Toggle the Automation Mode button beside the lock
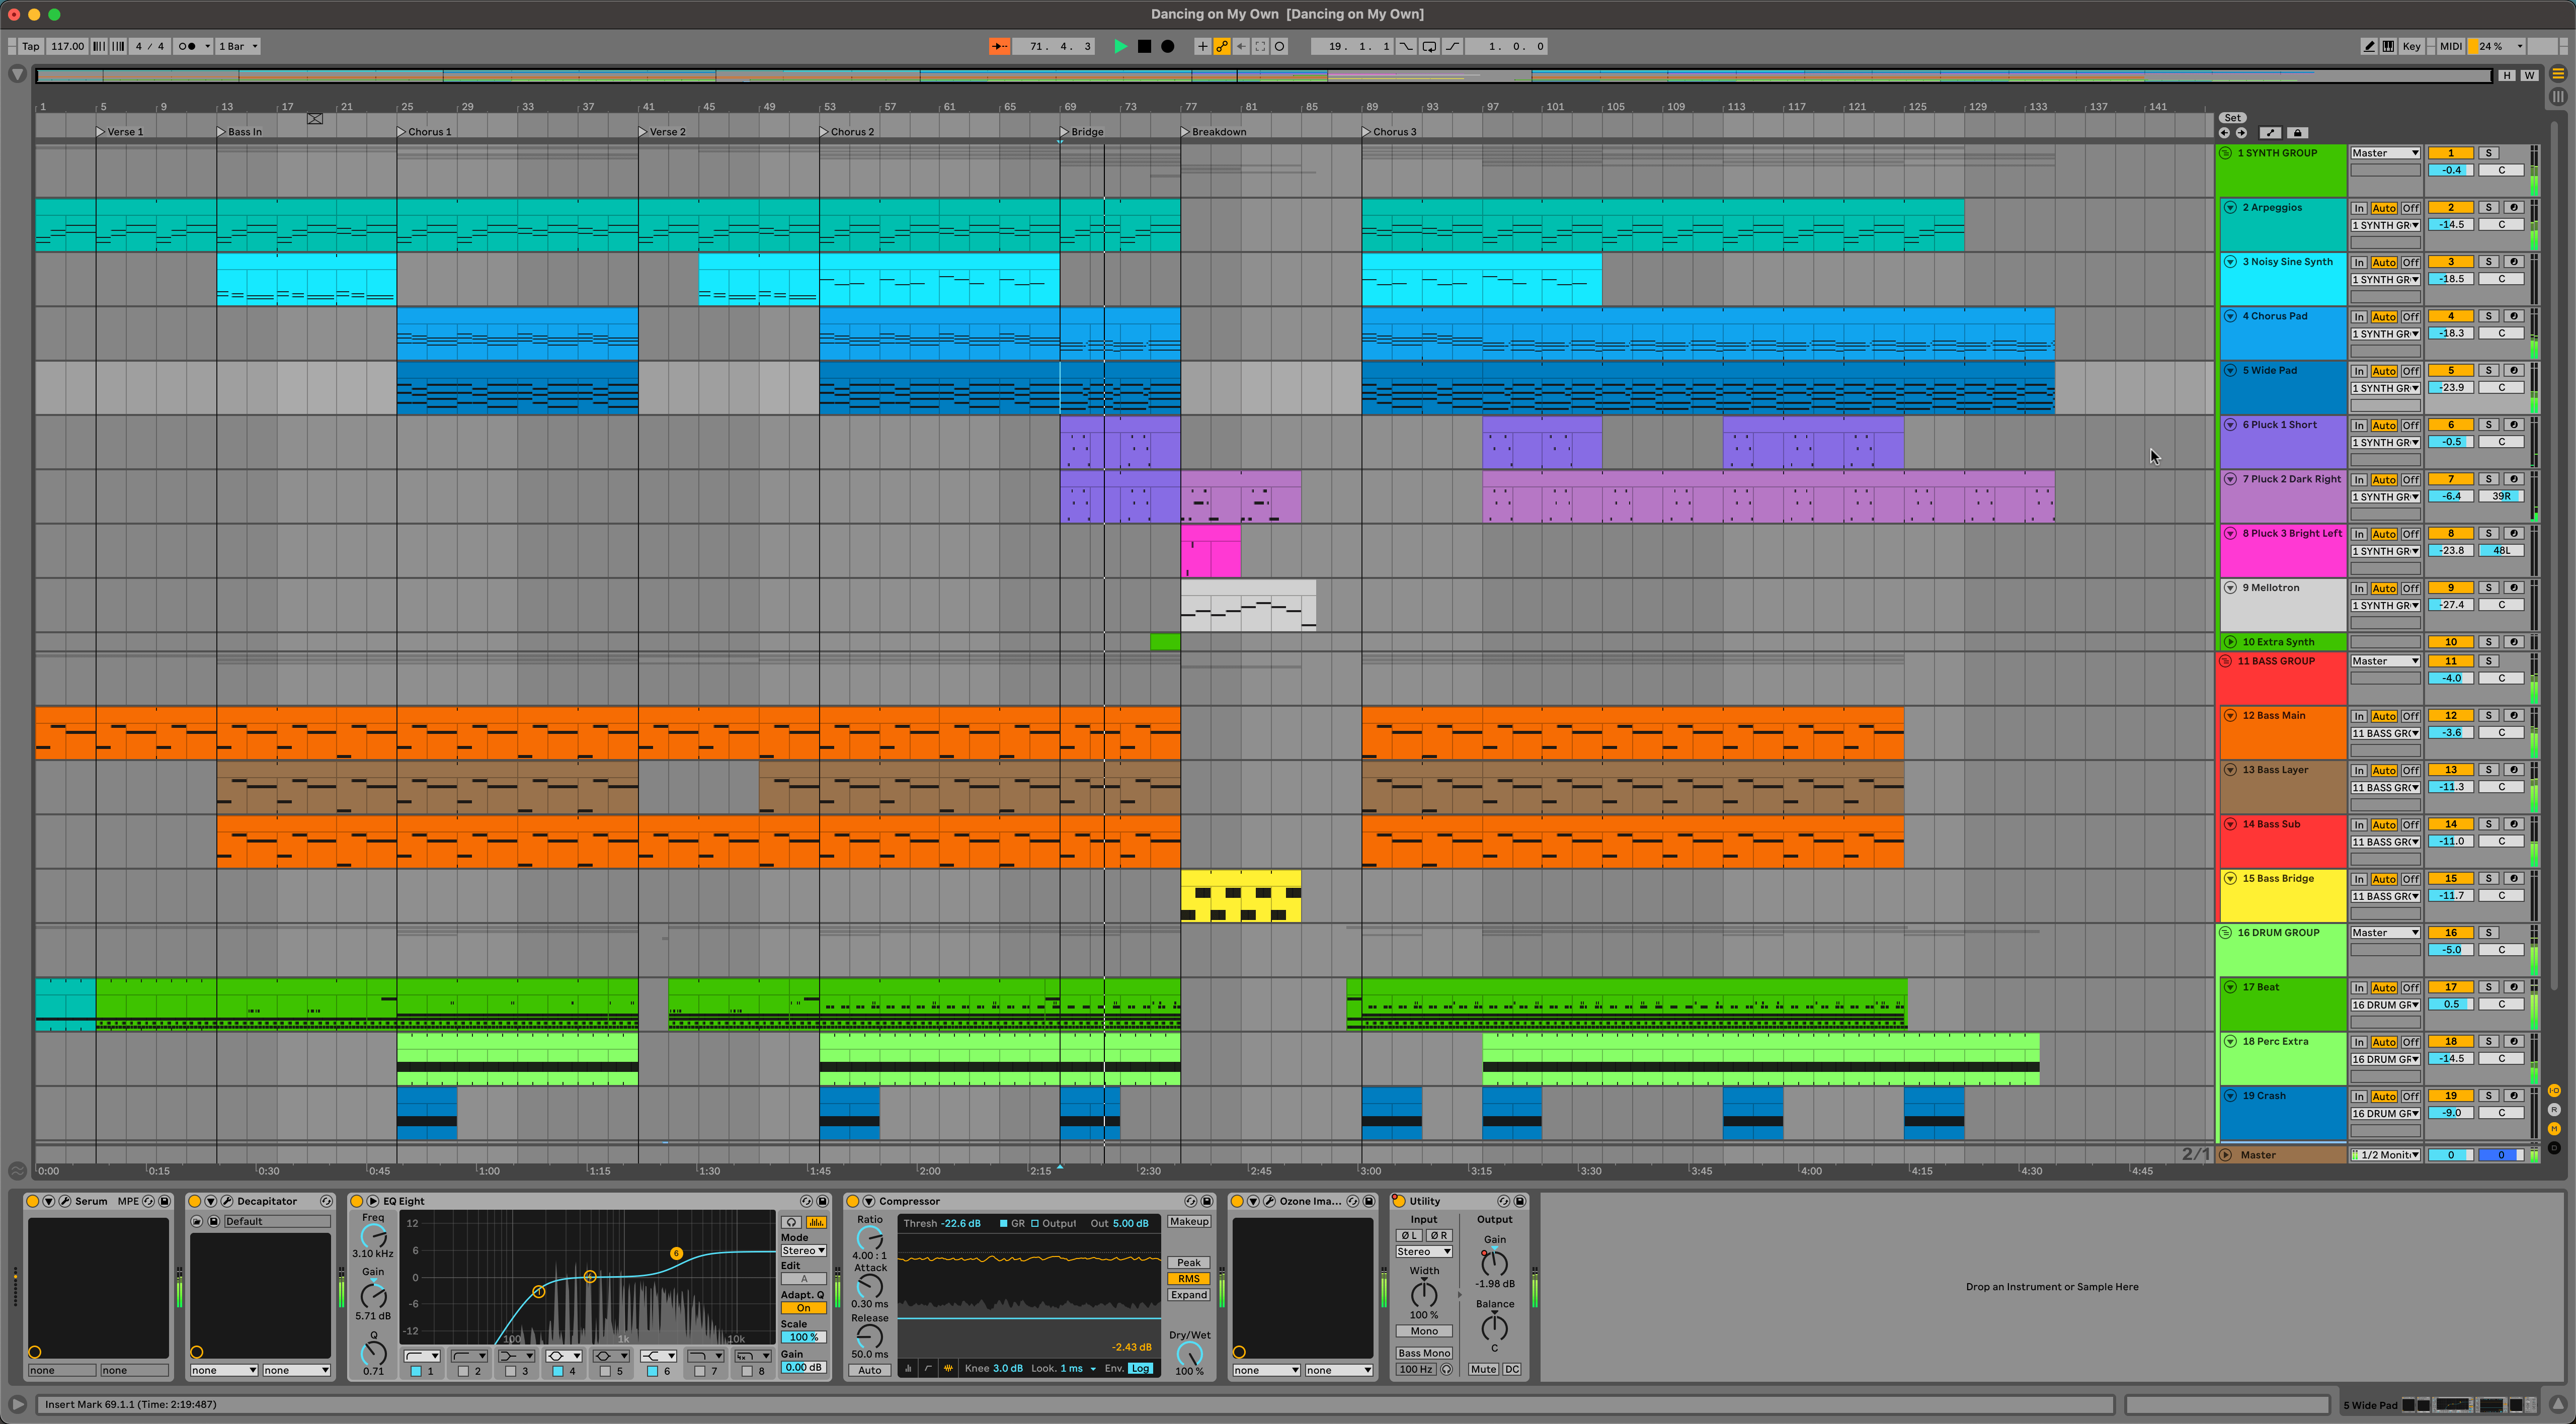Image resolution: width=2576 pixels, height=1424 pixels. pyautogui.click(x=2270, y=133)
